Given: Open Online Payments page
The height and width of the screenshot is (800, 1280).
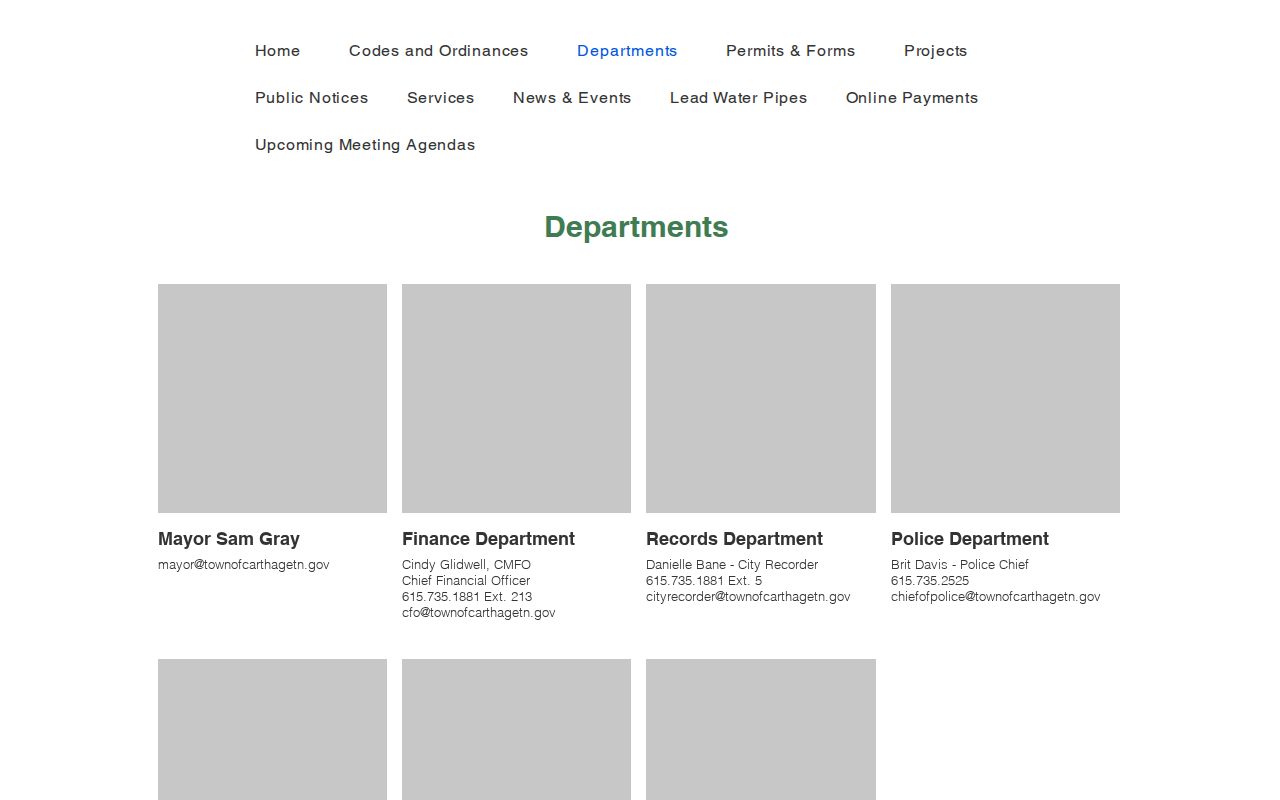Looking at the screenshot, I should [912, 98].
